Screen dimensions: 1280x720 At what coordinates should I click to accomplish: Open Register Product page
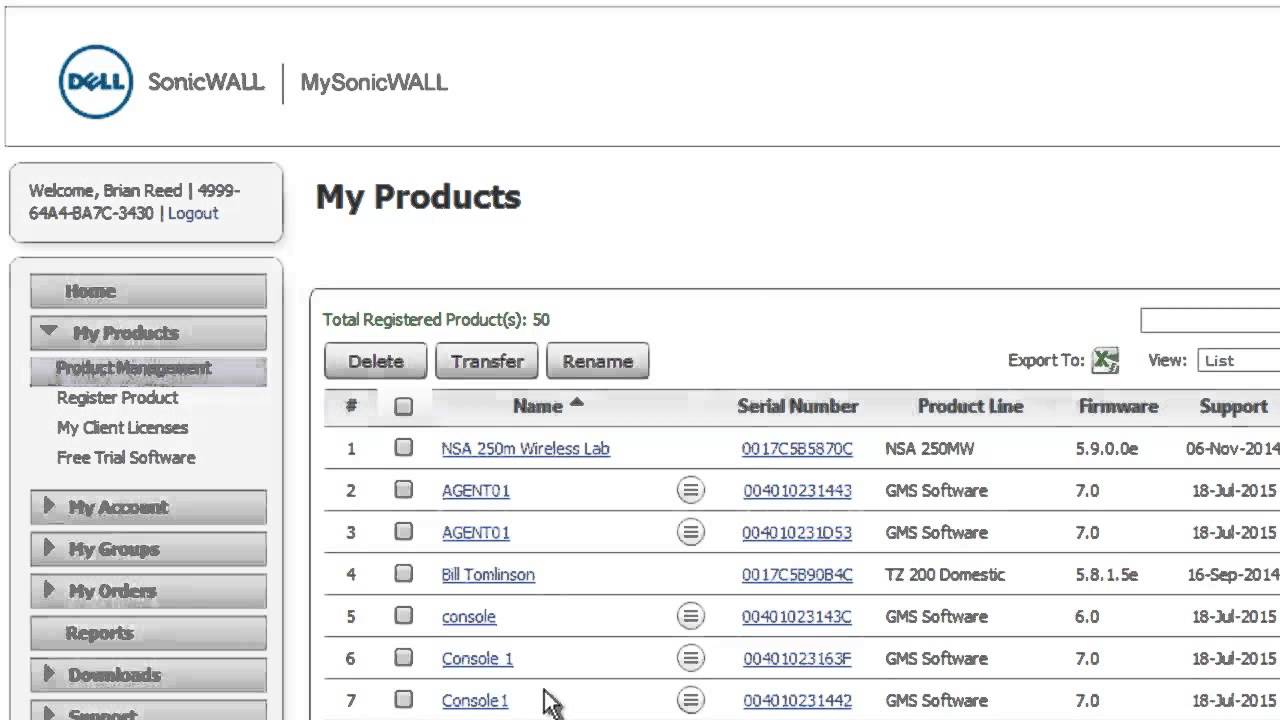[x=117, y=397]
